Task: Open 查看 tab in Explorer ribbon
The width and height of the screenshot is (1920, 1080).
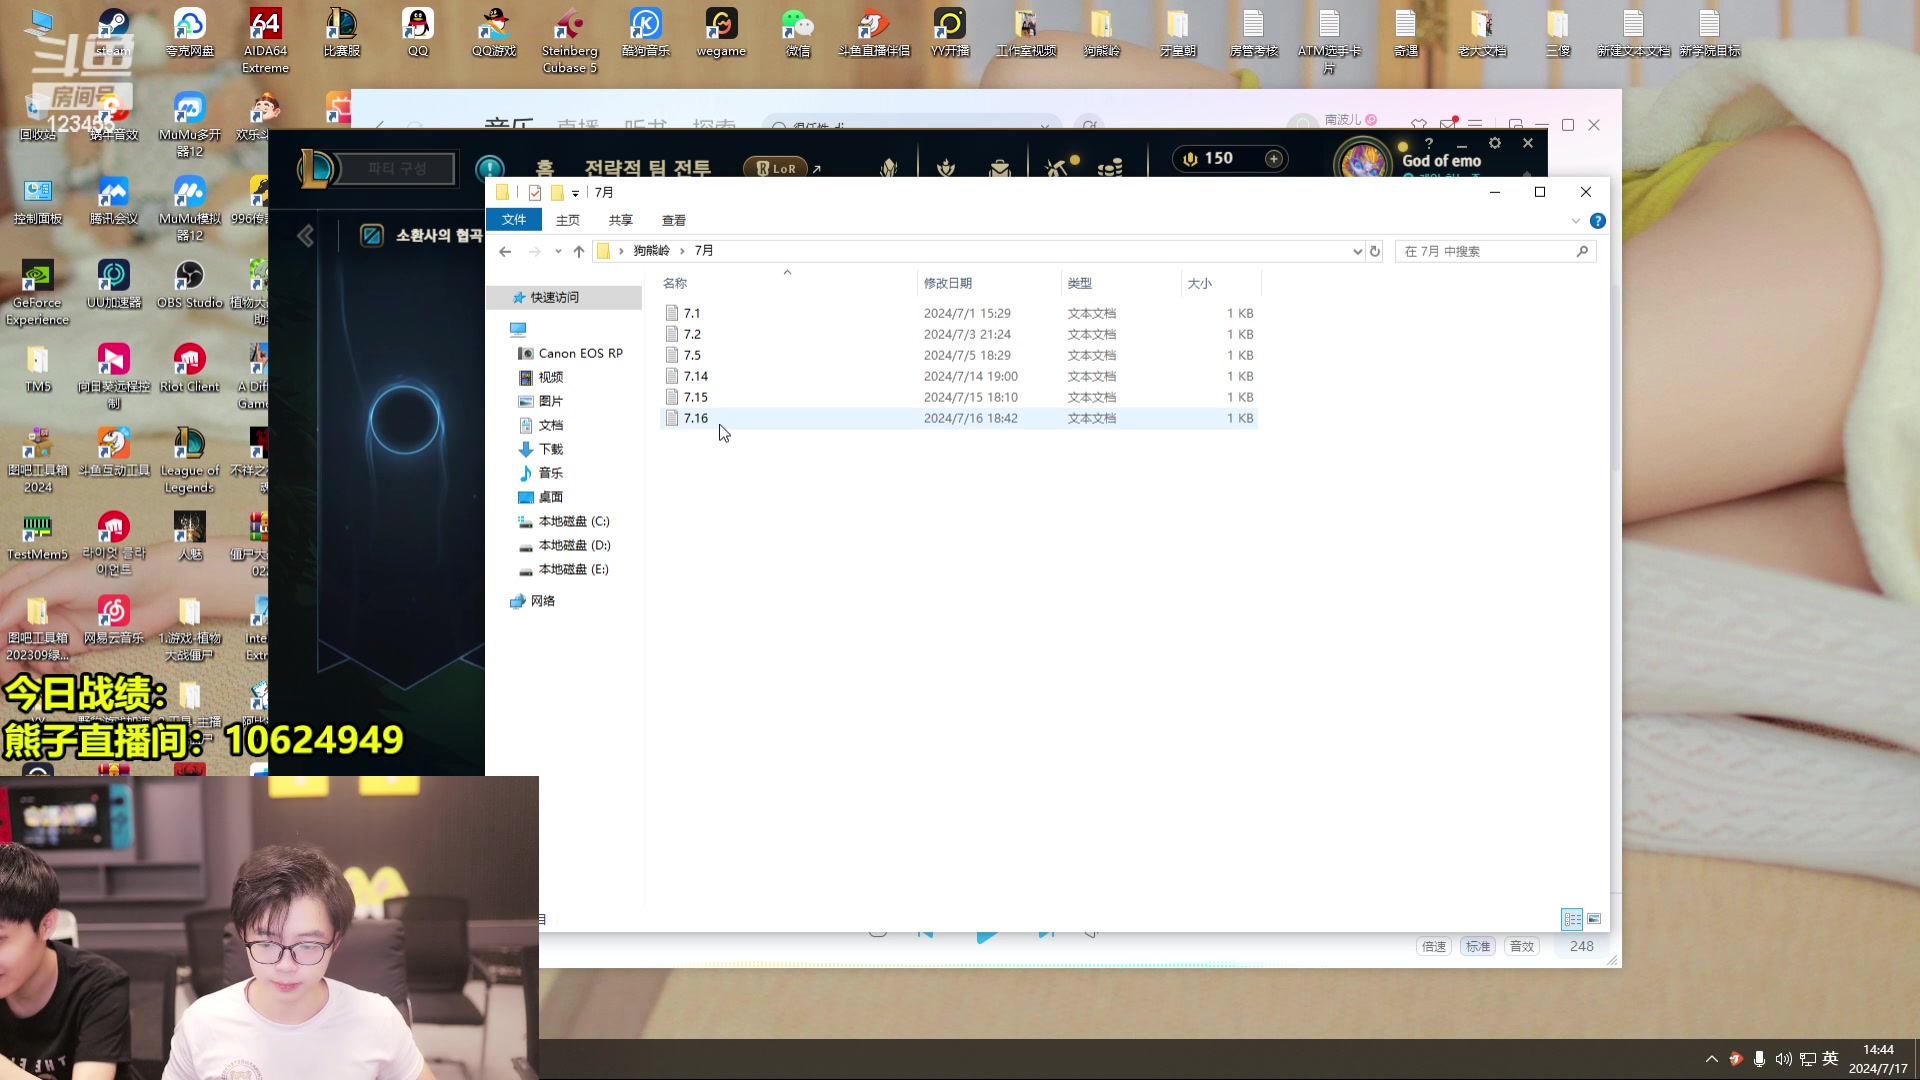Action: pos(674,220)
